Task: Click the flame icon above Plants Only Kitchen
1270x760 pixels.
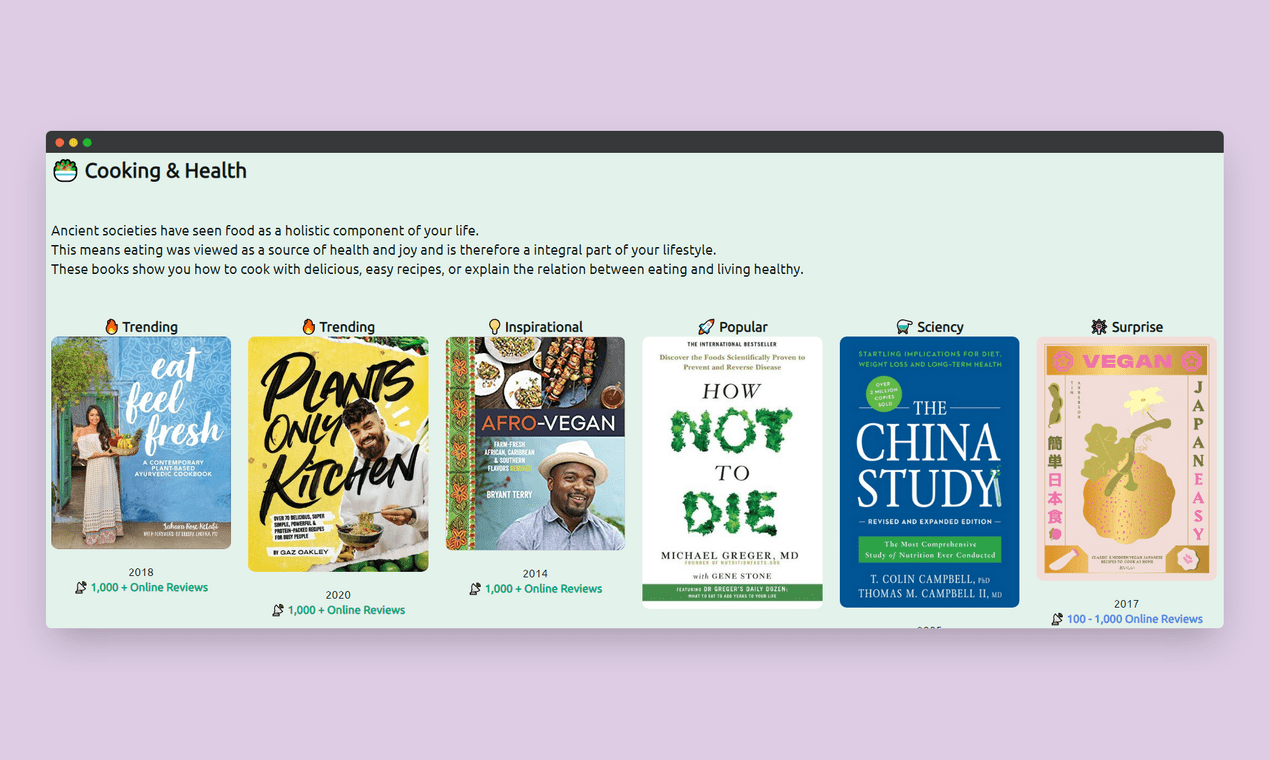Action: 309,326
